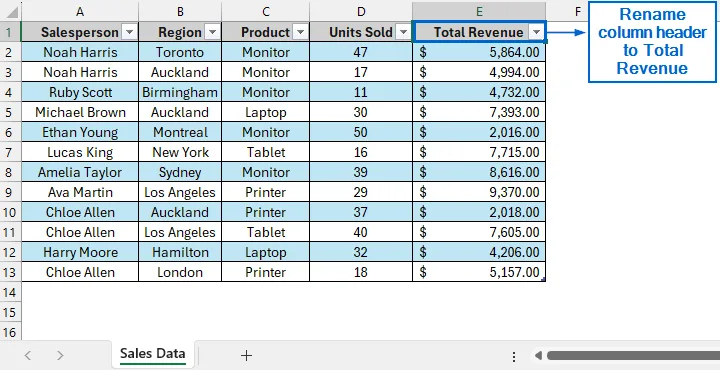720x370 pixels.
Task: Select column A header
Action: (80, 11)
